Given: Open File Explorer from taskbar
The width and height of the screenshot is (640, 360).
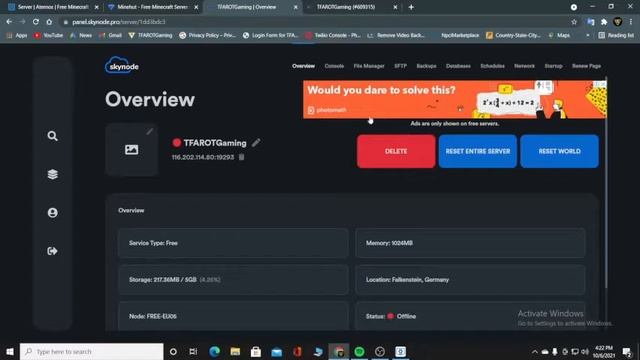Looking at the screenshot, I should pos(235,351).
